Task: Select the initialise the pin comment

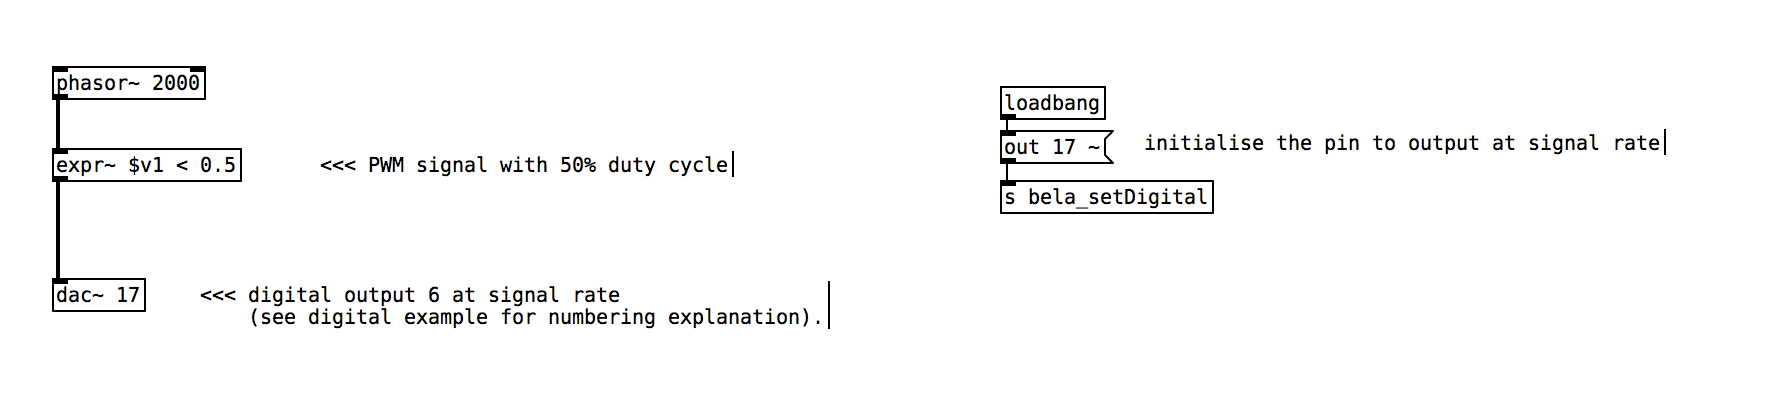Action: 1403,143
